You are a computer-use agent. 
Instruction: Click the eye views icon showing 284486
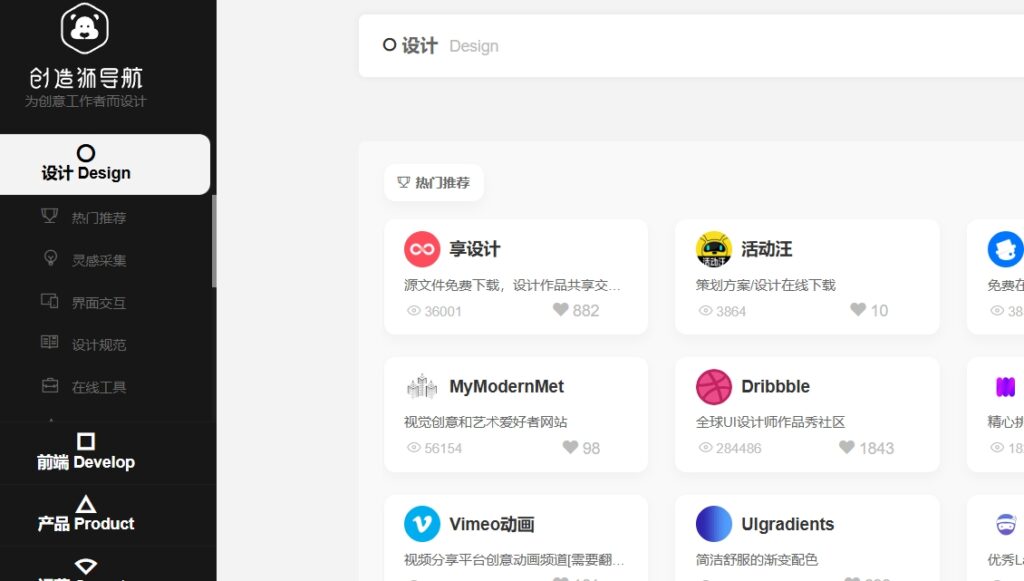(x=705, y=448)
